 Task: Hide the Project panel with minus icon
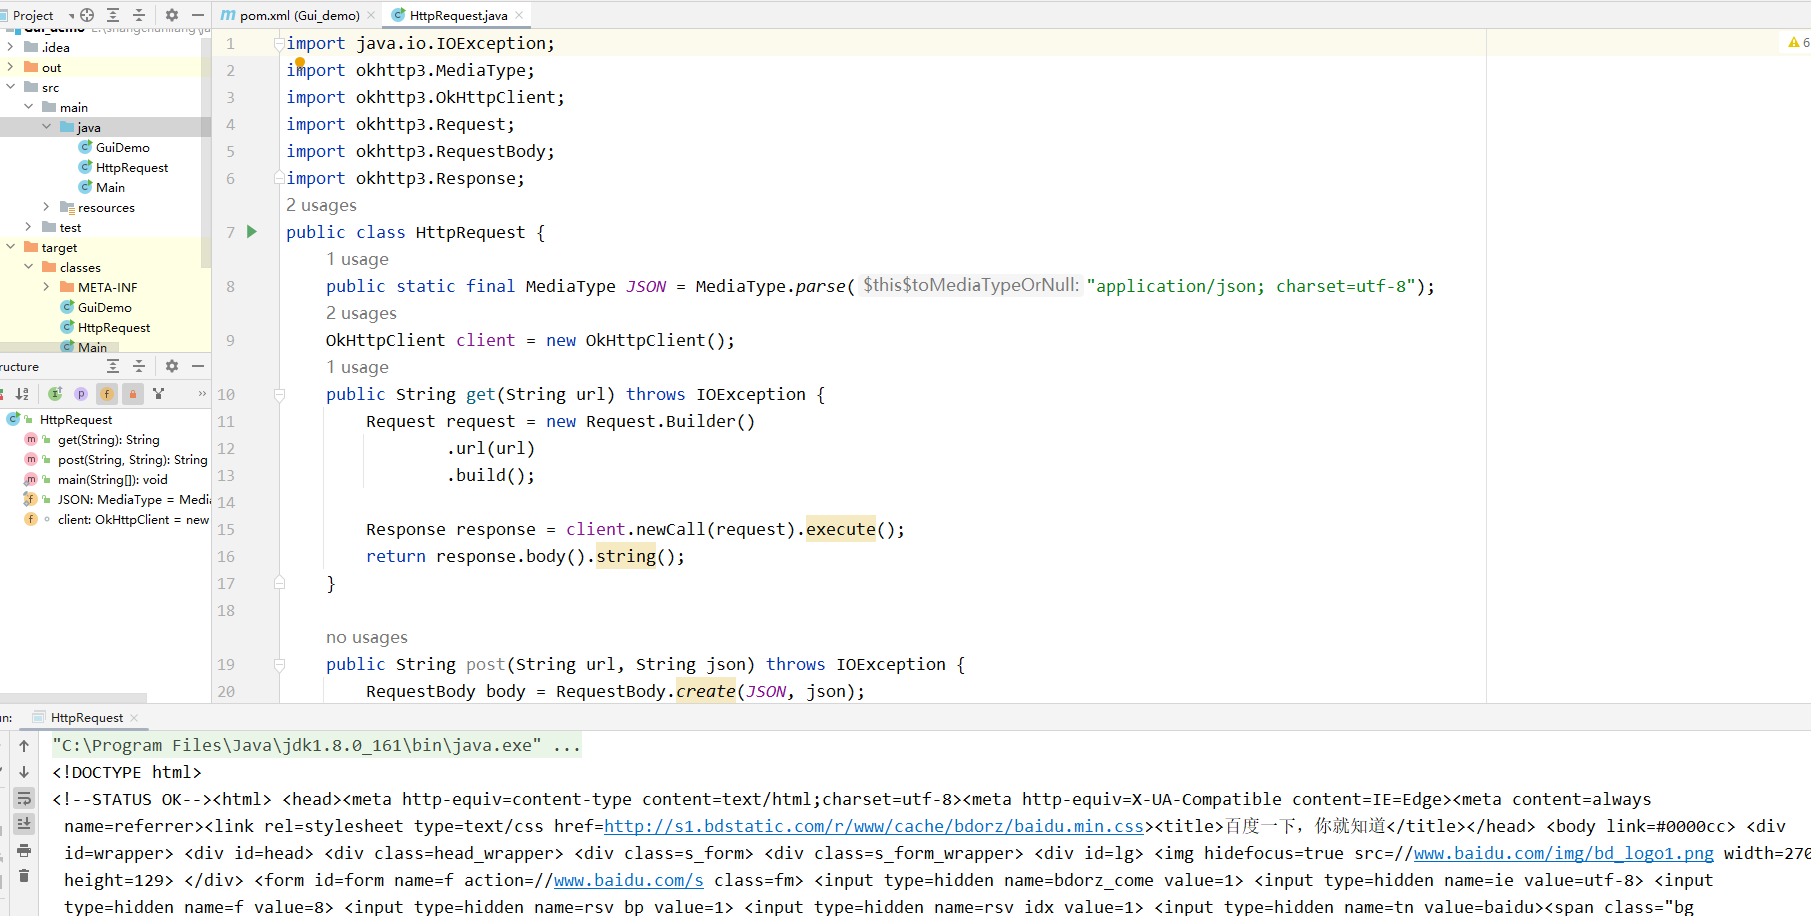[x=198, y=15]
